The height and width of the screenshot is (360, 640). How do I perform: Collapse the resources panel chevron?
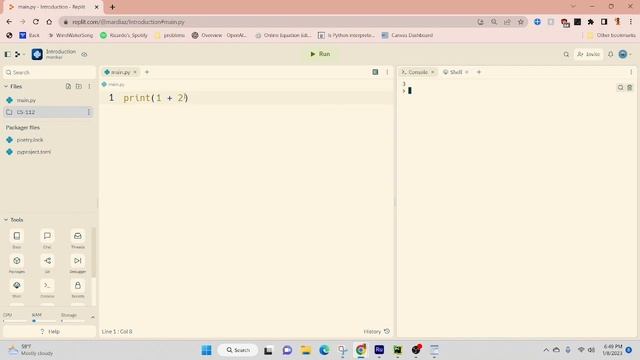pos(93,317)
